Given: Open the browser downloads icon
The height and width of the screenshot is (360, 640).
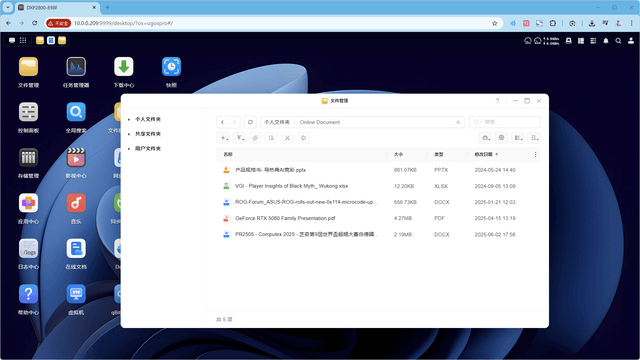Looking at the screenshot, I should 592,23.
